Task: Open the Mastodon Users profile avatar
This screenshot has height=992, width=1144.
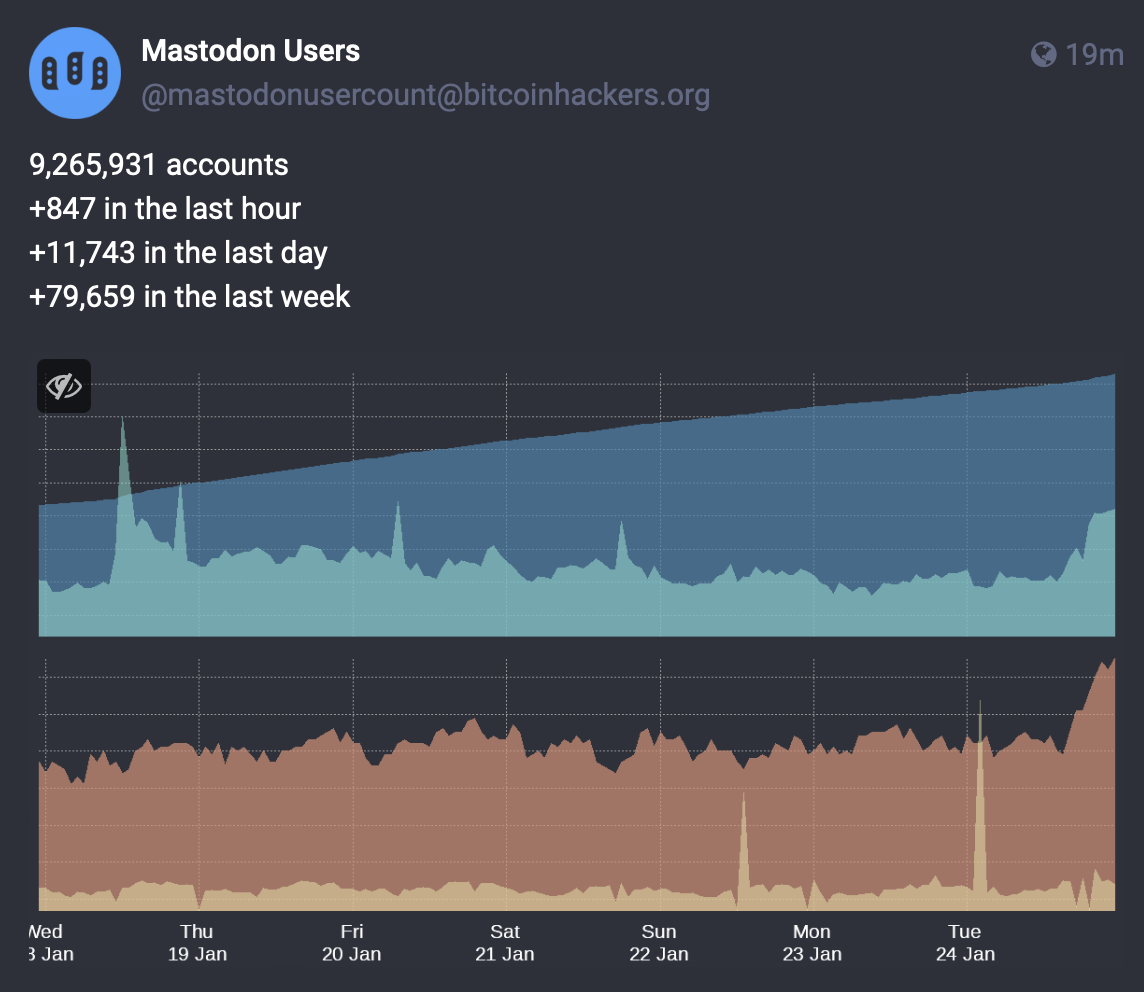Action: pyautogui.click(x=74, y=73)
